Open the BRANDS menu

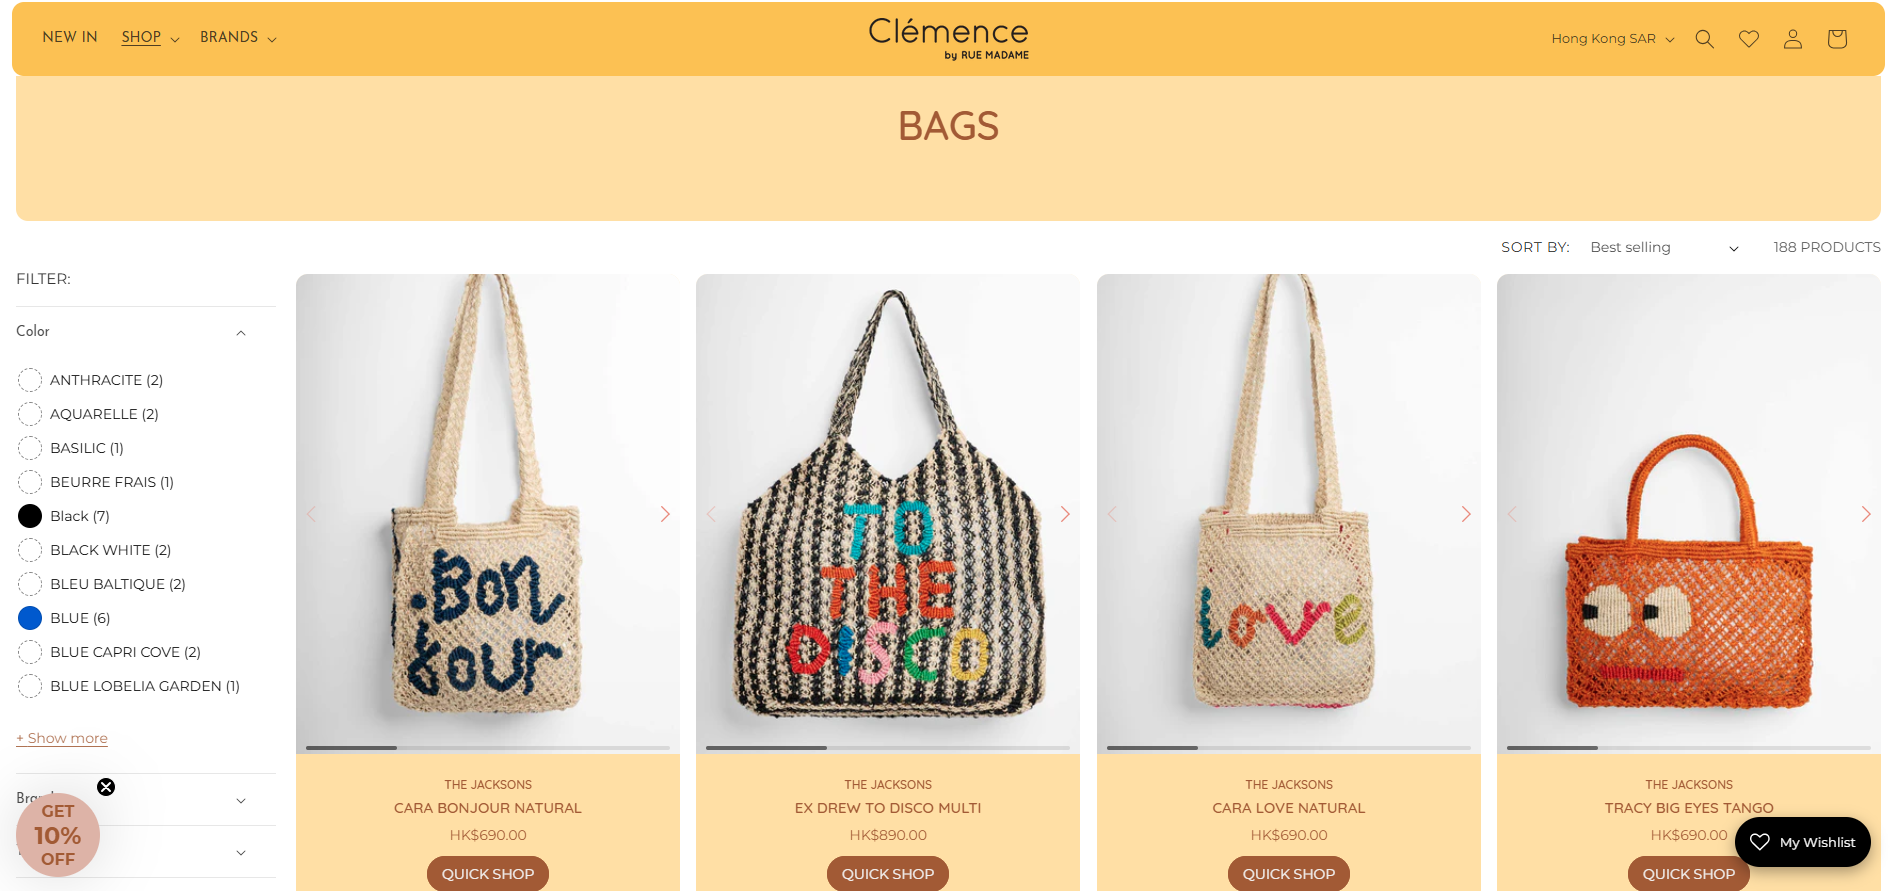coord(238,37)
